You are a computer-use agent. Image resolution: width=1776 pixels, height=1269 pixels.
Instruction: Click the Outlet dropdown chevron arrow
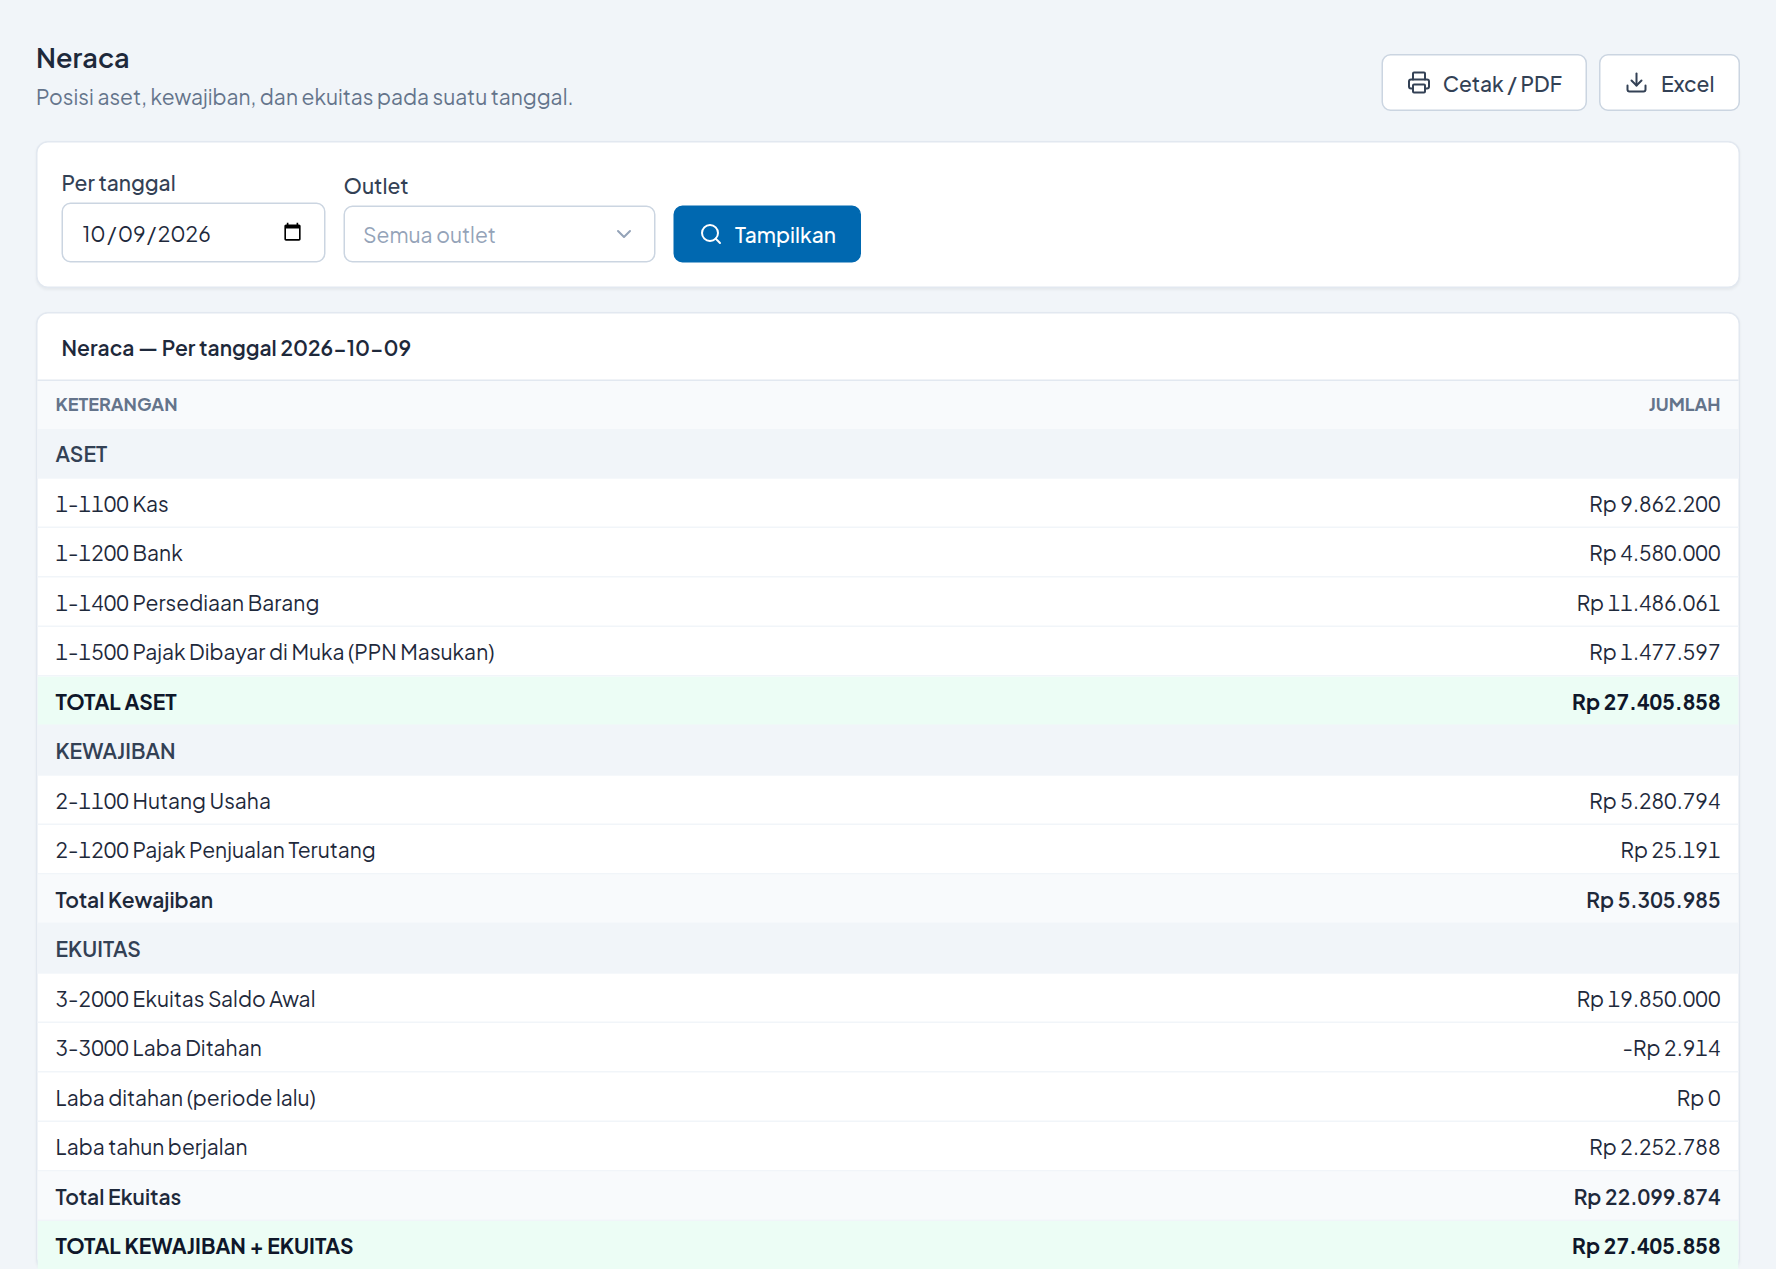624,234
